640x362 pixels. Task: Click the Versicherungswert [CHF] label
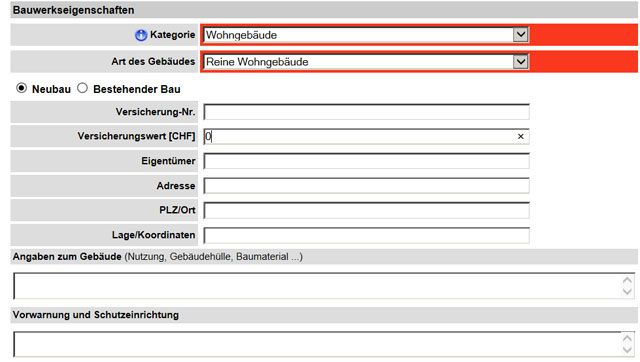pos(136,136)
